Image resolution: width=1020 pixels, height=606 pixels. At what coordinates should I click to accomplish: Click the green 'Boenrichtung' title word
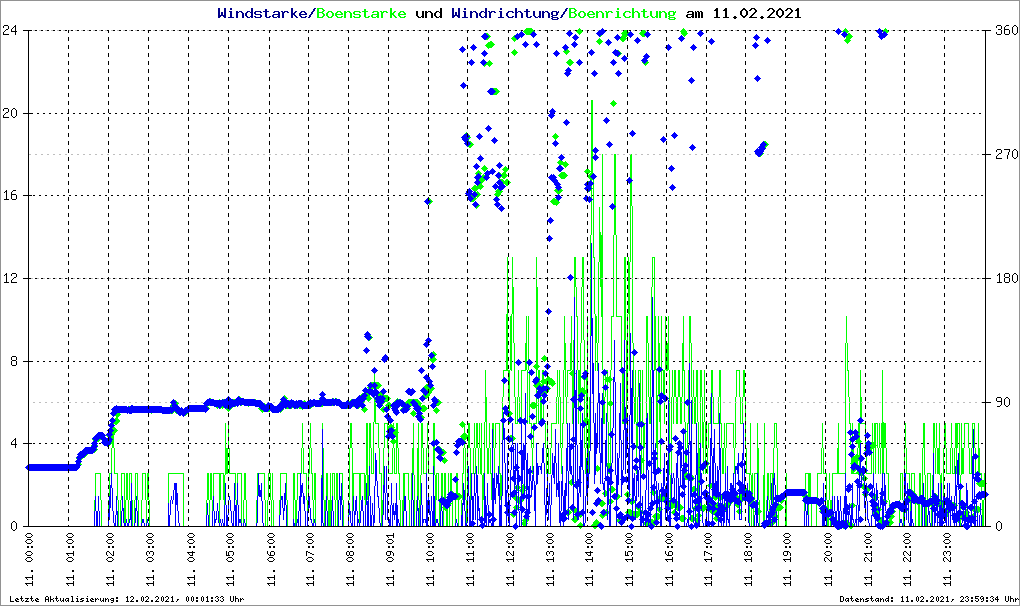click(623, 13)
